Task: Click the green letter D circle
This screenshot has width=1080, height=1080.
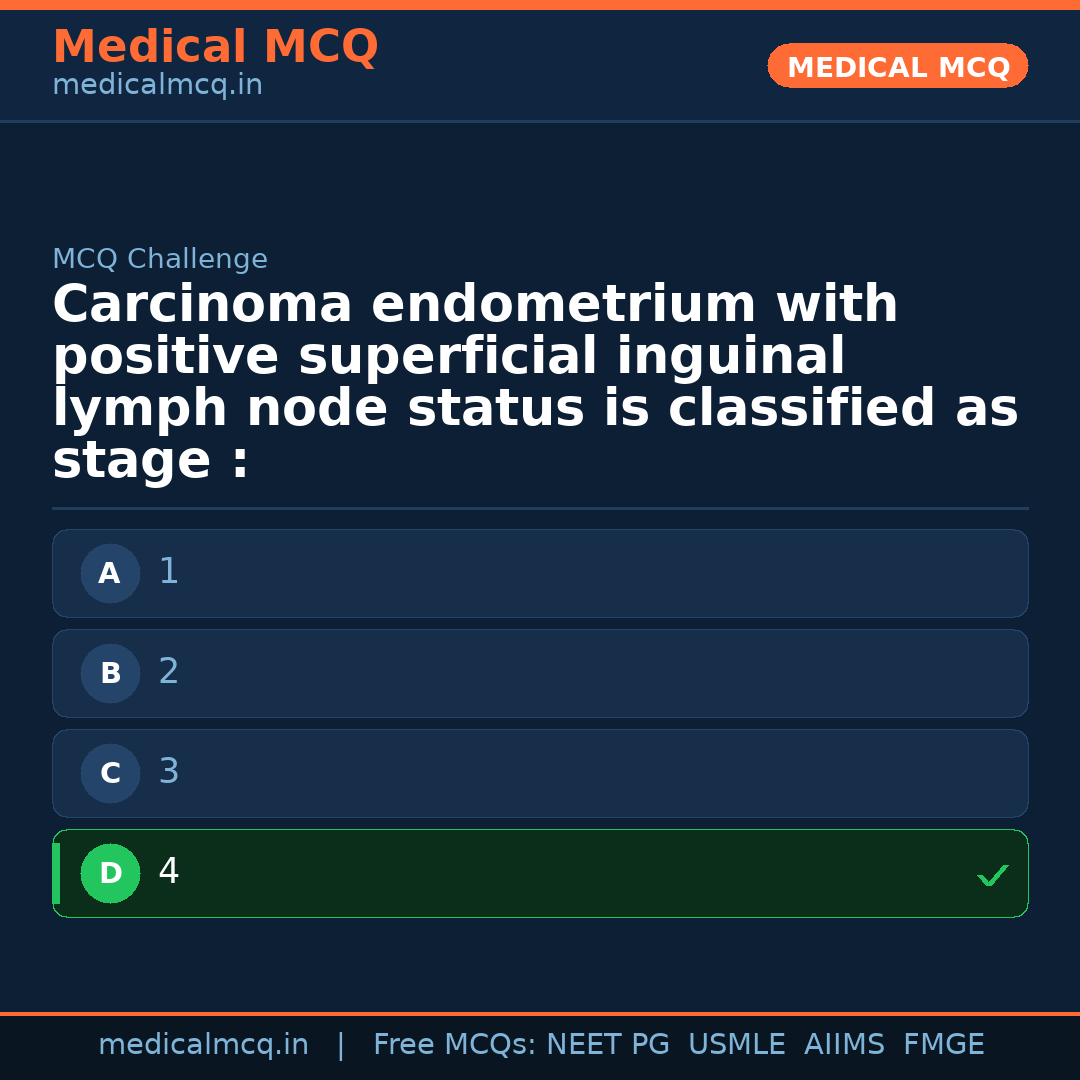Action: tap(110, 874)
